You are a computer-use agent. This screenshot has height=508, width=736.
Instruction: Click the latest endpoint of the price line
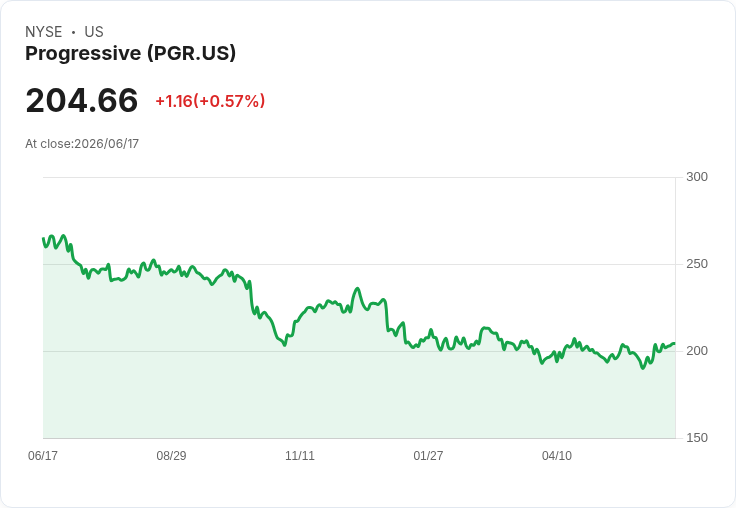pos(675,343)
